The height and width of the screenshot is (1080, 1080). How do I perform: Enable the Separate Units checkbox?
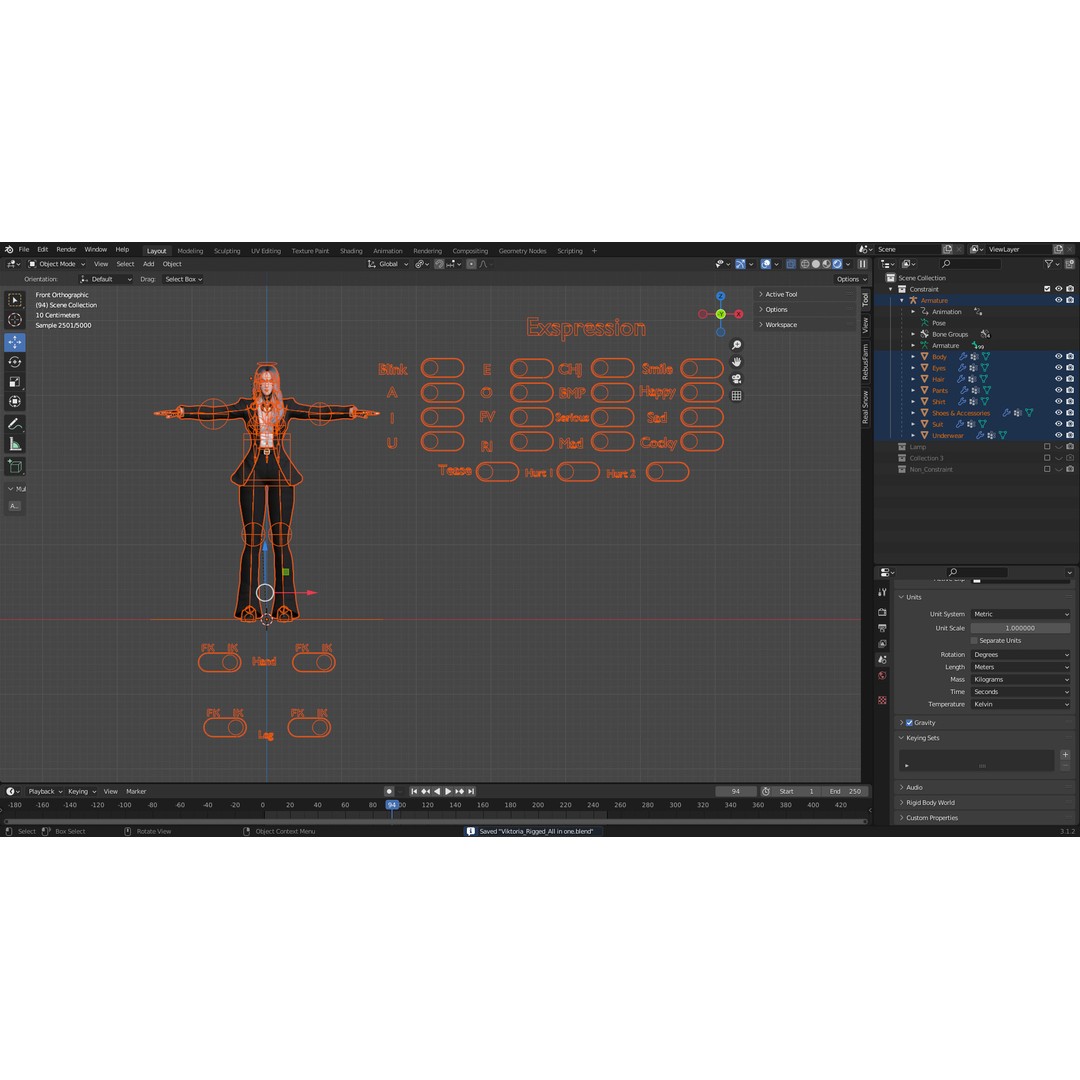tap(974, 641)
